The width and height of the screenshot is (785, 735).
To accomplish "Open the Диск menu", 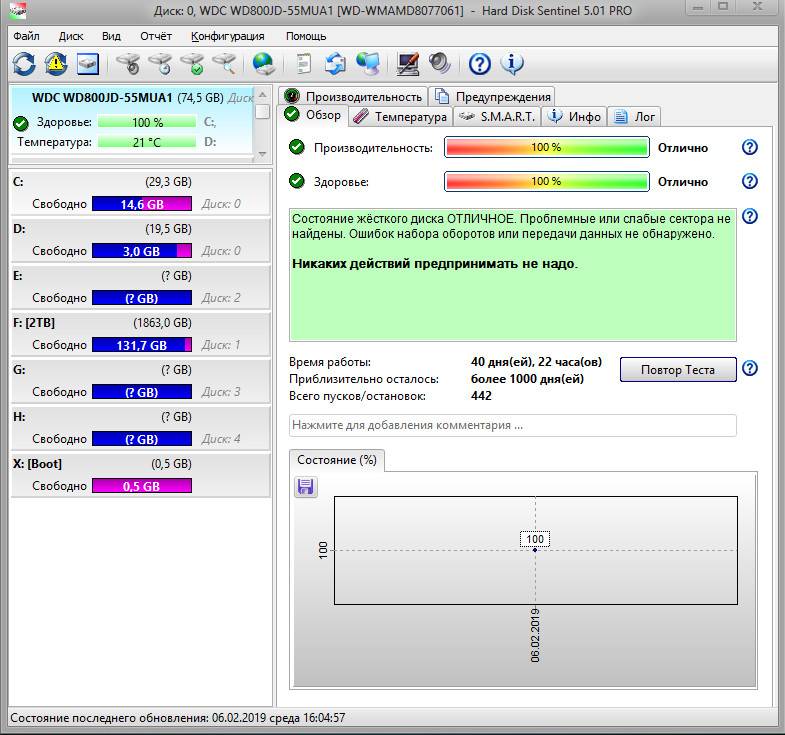I will click(x=71, y=35).
